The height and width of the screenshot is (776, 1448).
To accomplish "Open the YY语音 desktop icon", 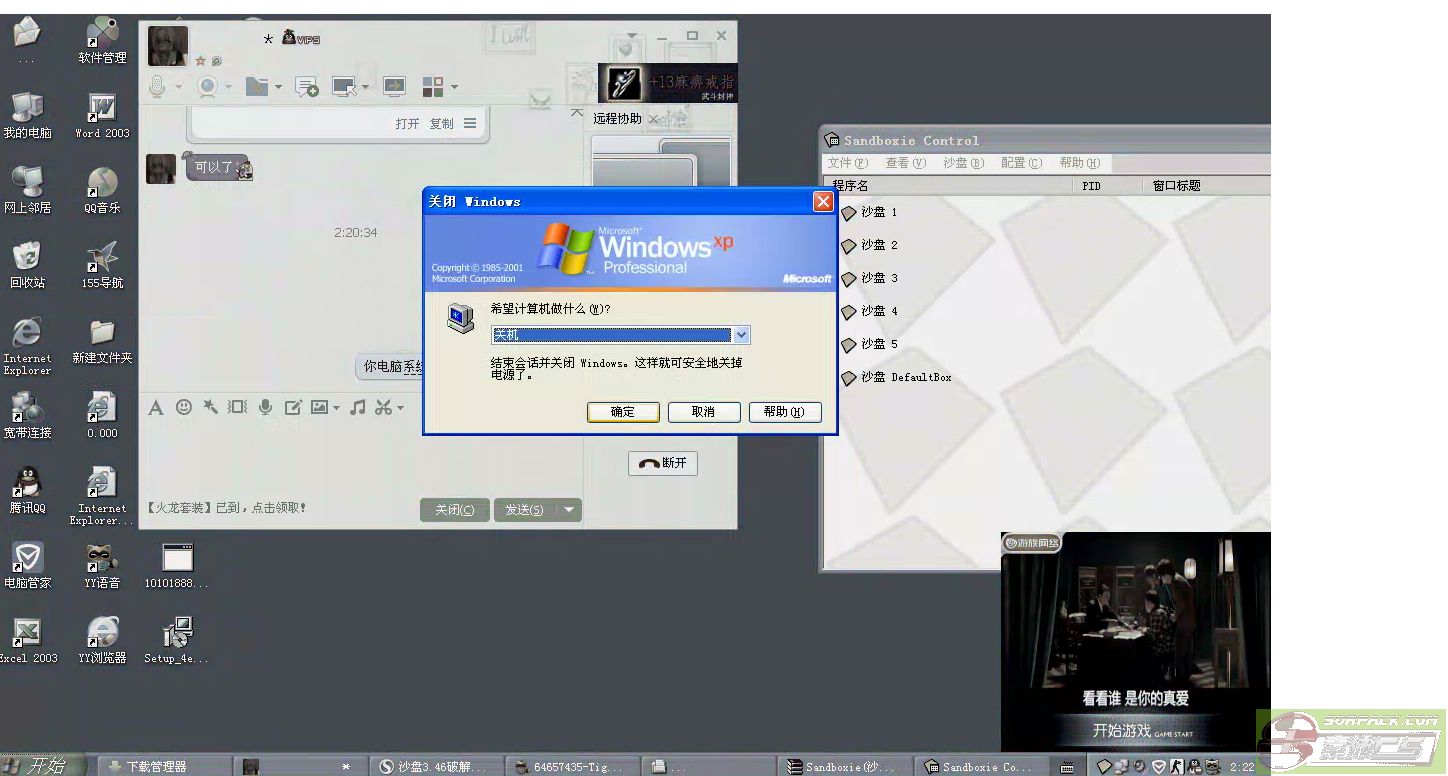I will [x=102, y=565].
